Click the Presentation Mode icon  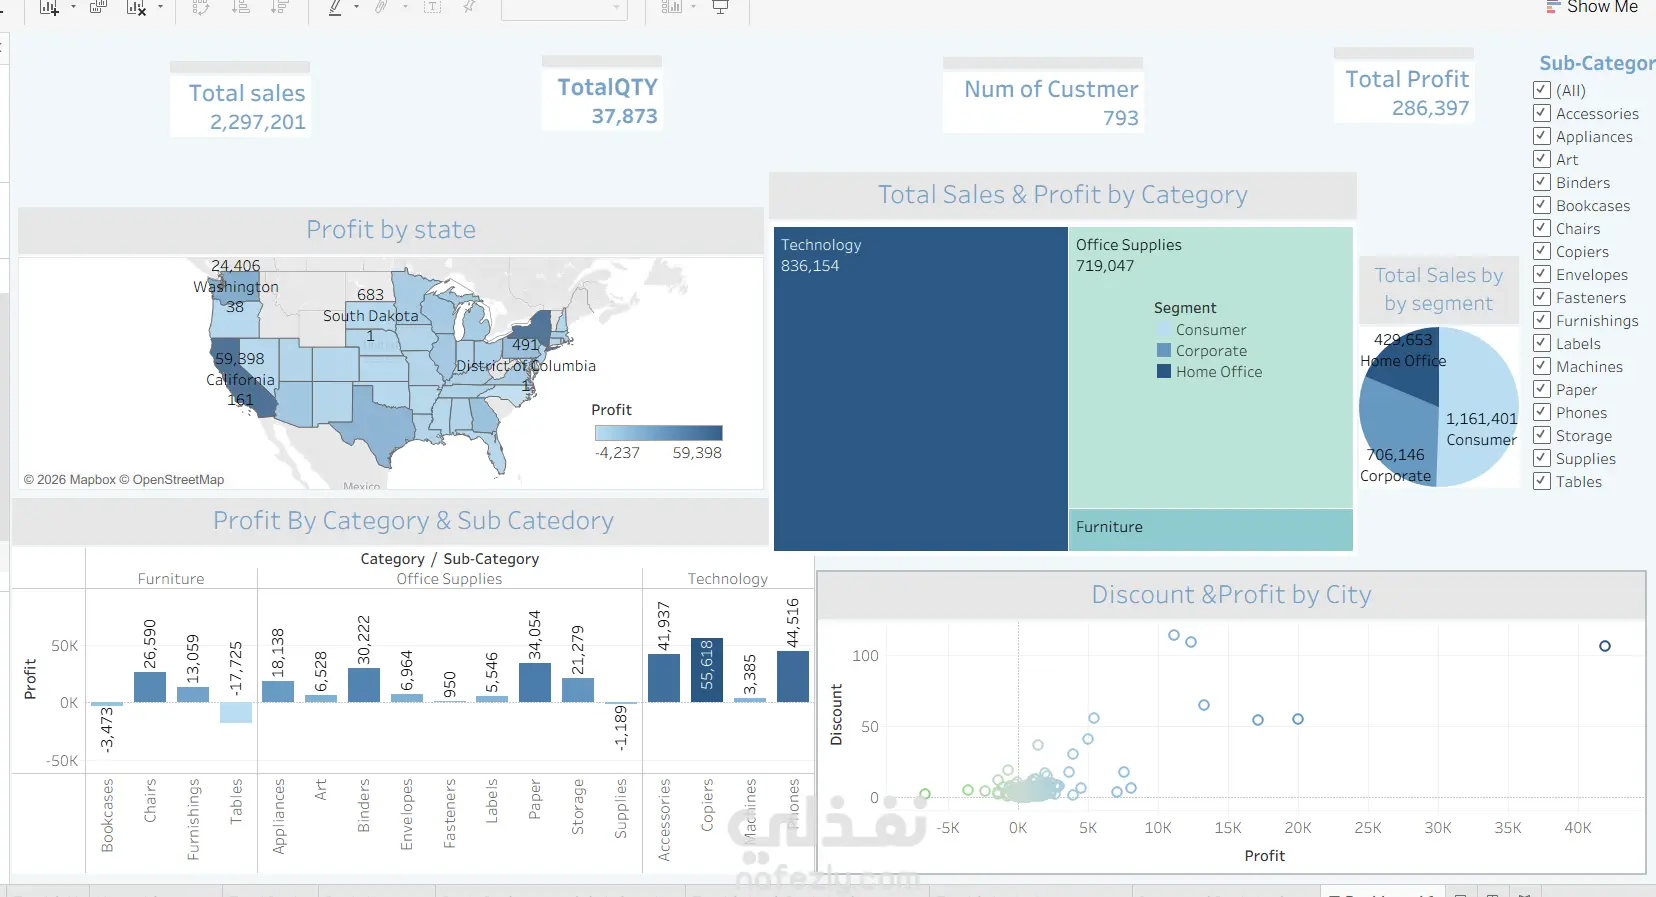point(720,7)
